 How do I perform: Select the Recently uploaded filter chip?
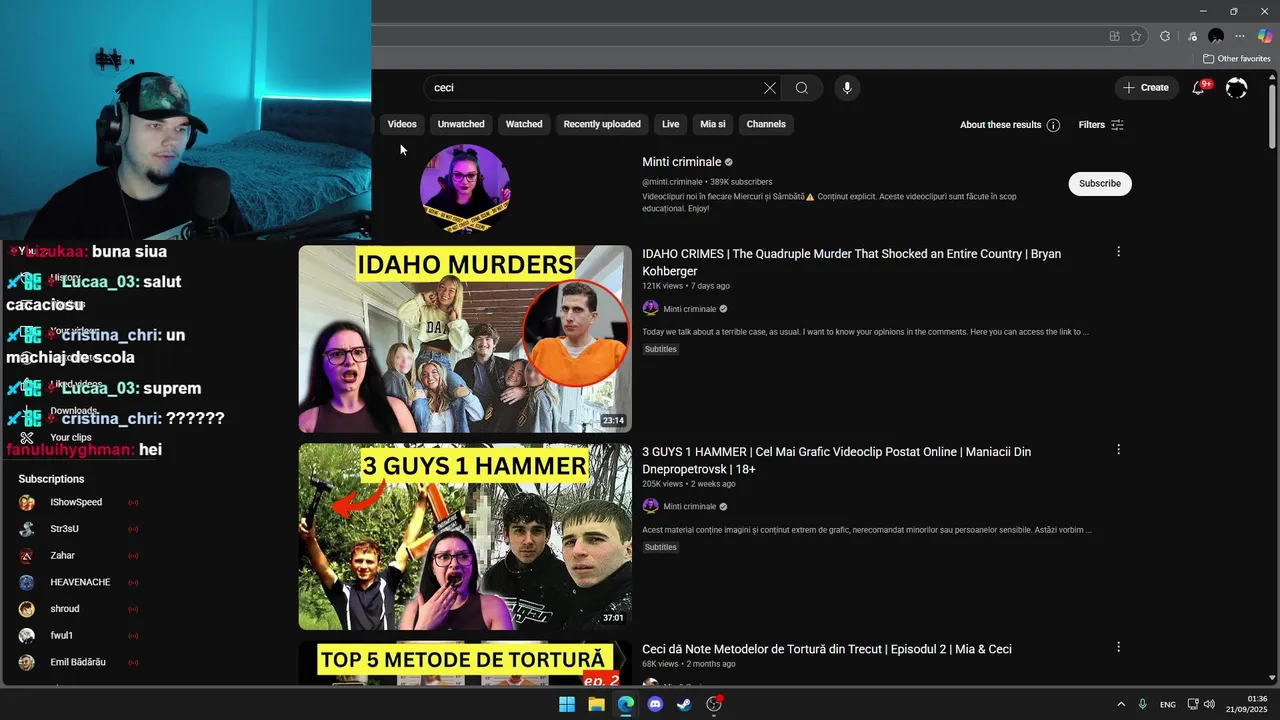tap(602, 124)
